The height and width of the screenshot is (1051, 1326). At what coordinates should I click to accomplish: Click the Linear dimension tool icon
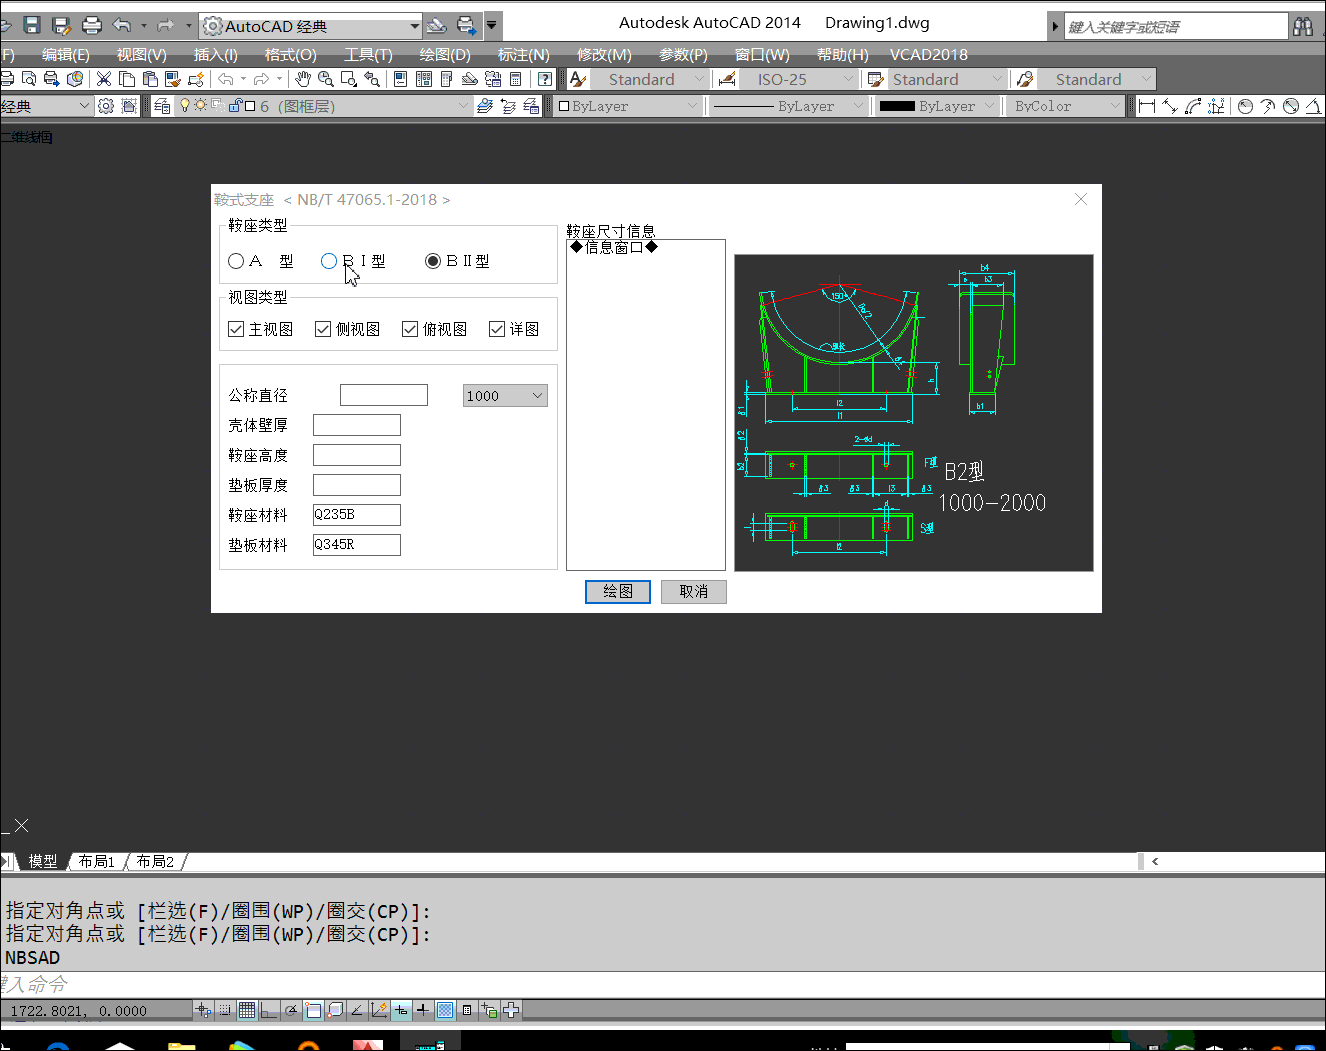[1147, 106]
